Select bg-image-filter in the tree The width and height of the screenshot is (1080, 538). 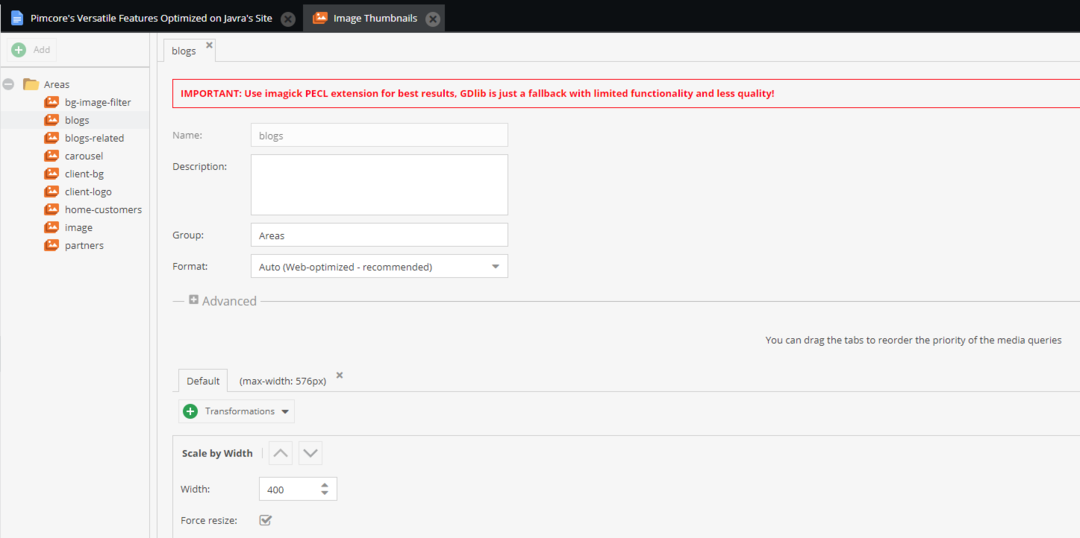pyautogui.click(x=98, y=102)
